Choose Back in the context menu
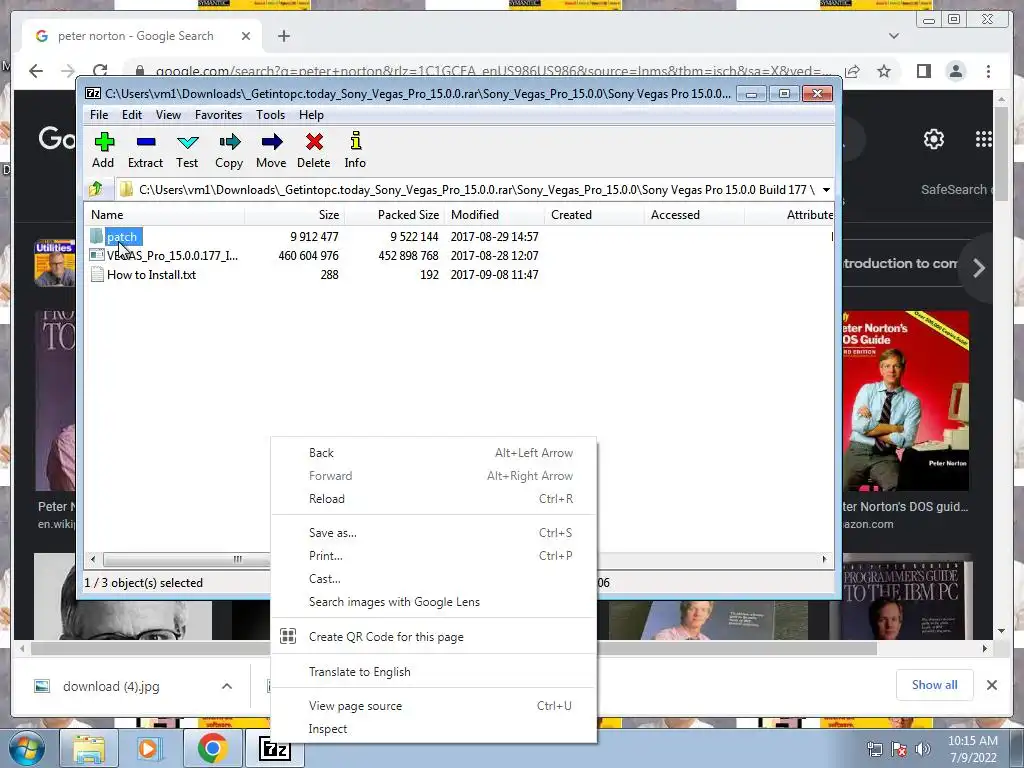 [434, 453]
